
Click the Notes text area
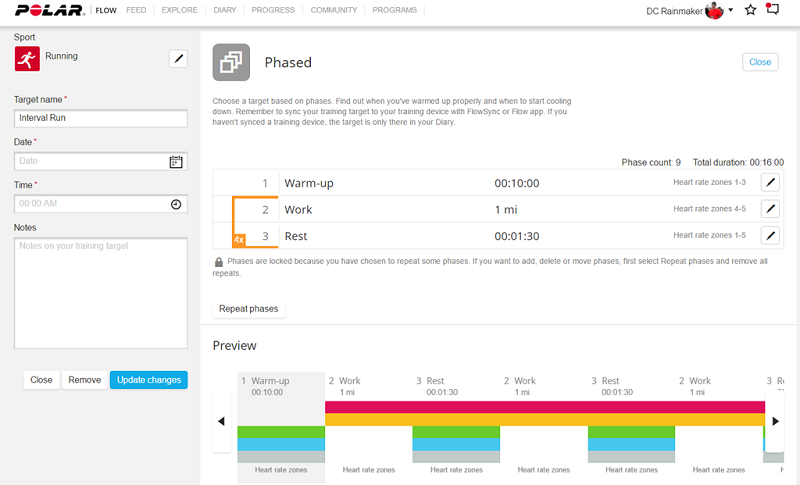point(101,293)
